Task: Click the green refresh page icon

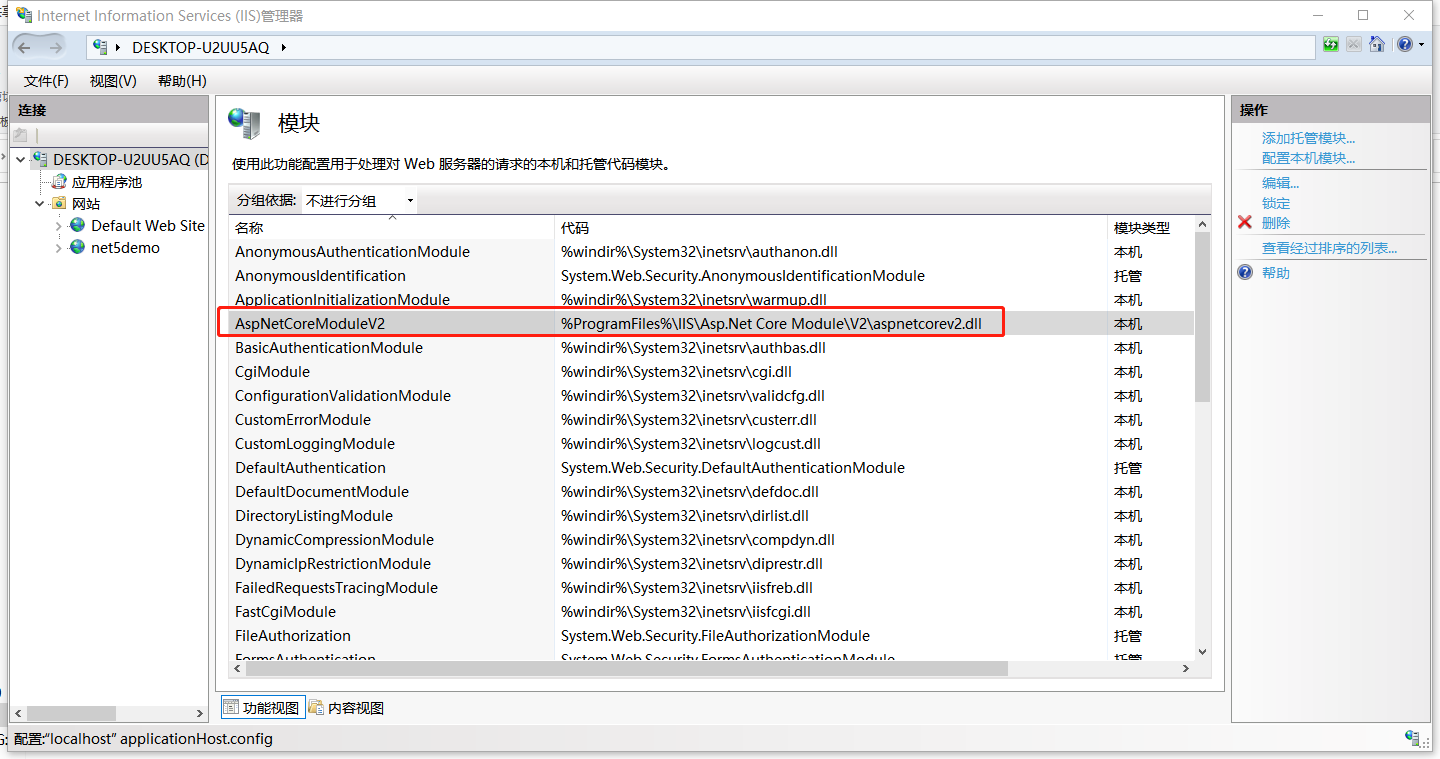Action: (1331, 45)
